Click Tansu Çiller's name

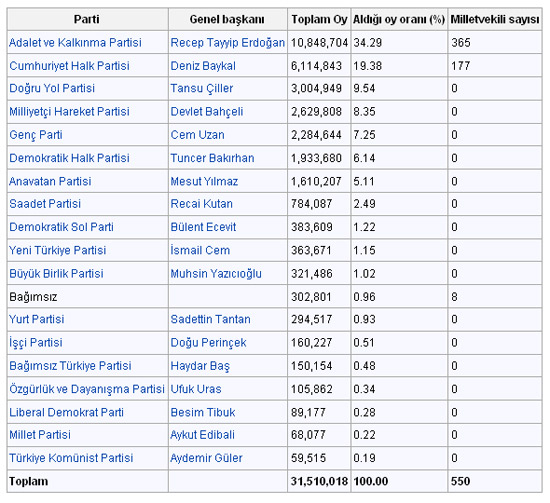(202, 88)
